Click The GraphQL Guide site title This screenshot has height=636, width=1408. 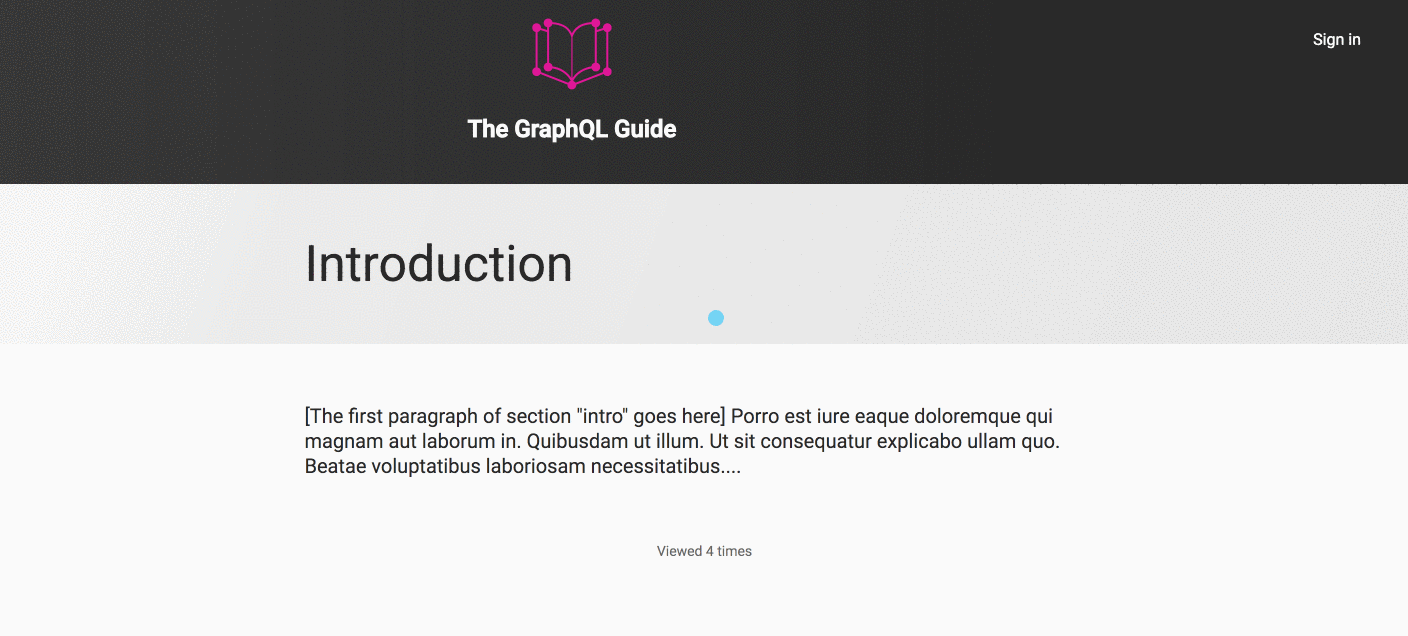(572, 129)
